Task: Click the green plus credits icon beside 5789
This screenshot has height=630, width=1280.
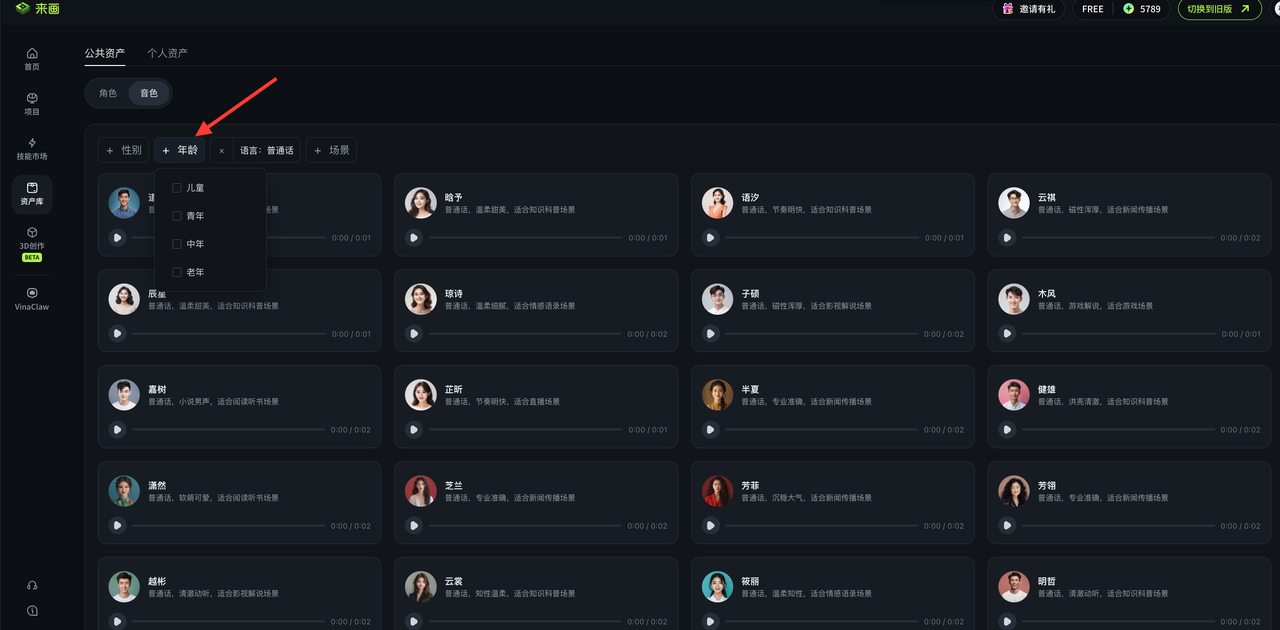Action: click(1129, 9)
